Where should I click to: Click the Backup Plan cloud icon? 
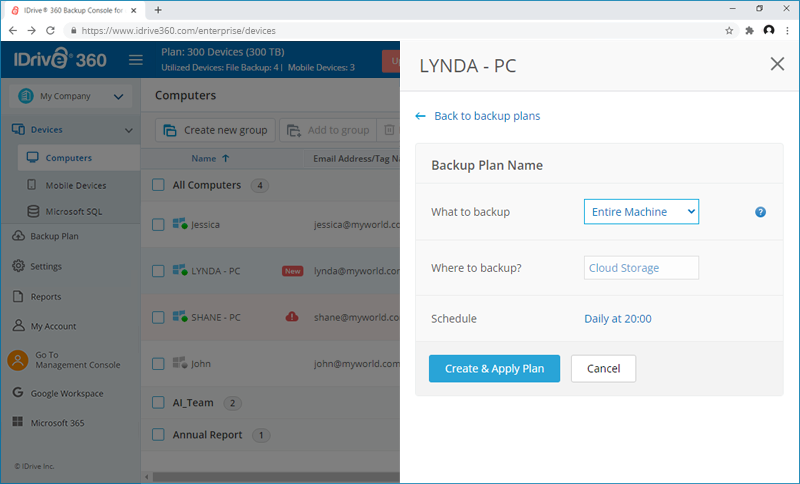click(x=18, y=235)
